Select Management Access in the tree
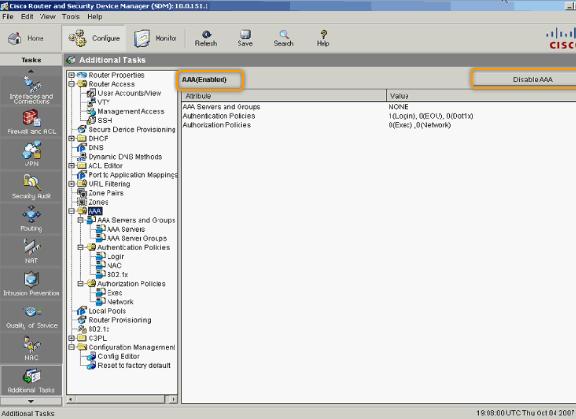The image size is (576, 419). point(131,111)
